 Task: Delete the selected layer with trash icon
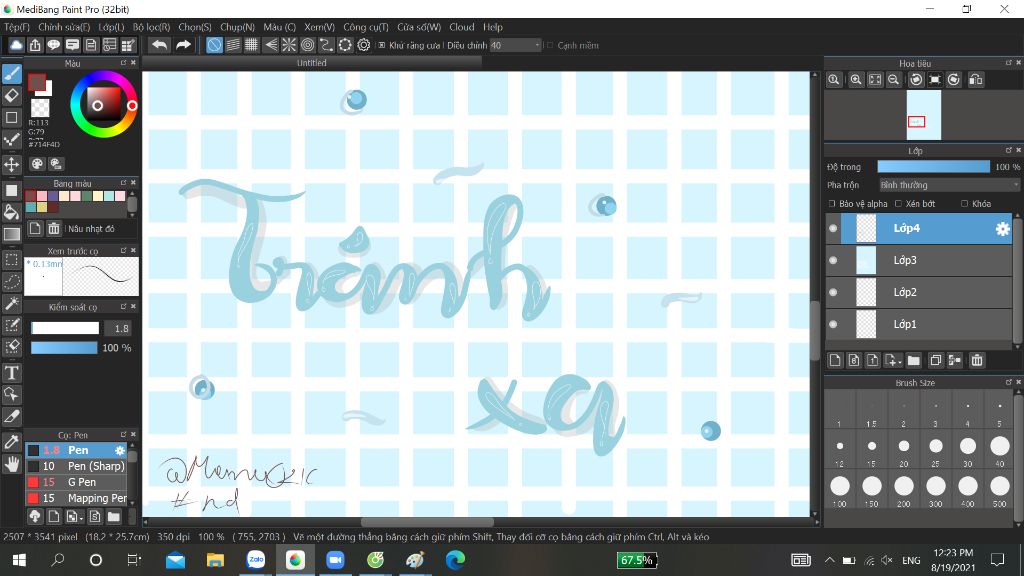pos(977,360)
